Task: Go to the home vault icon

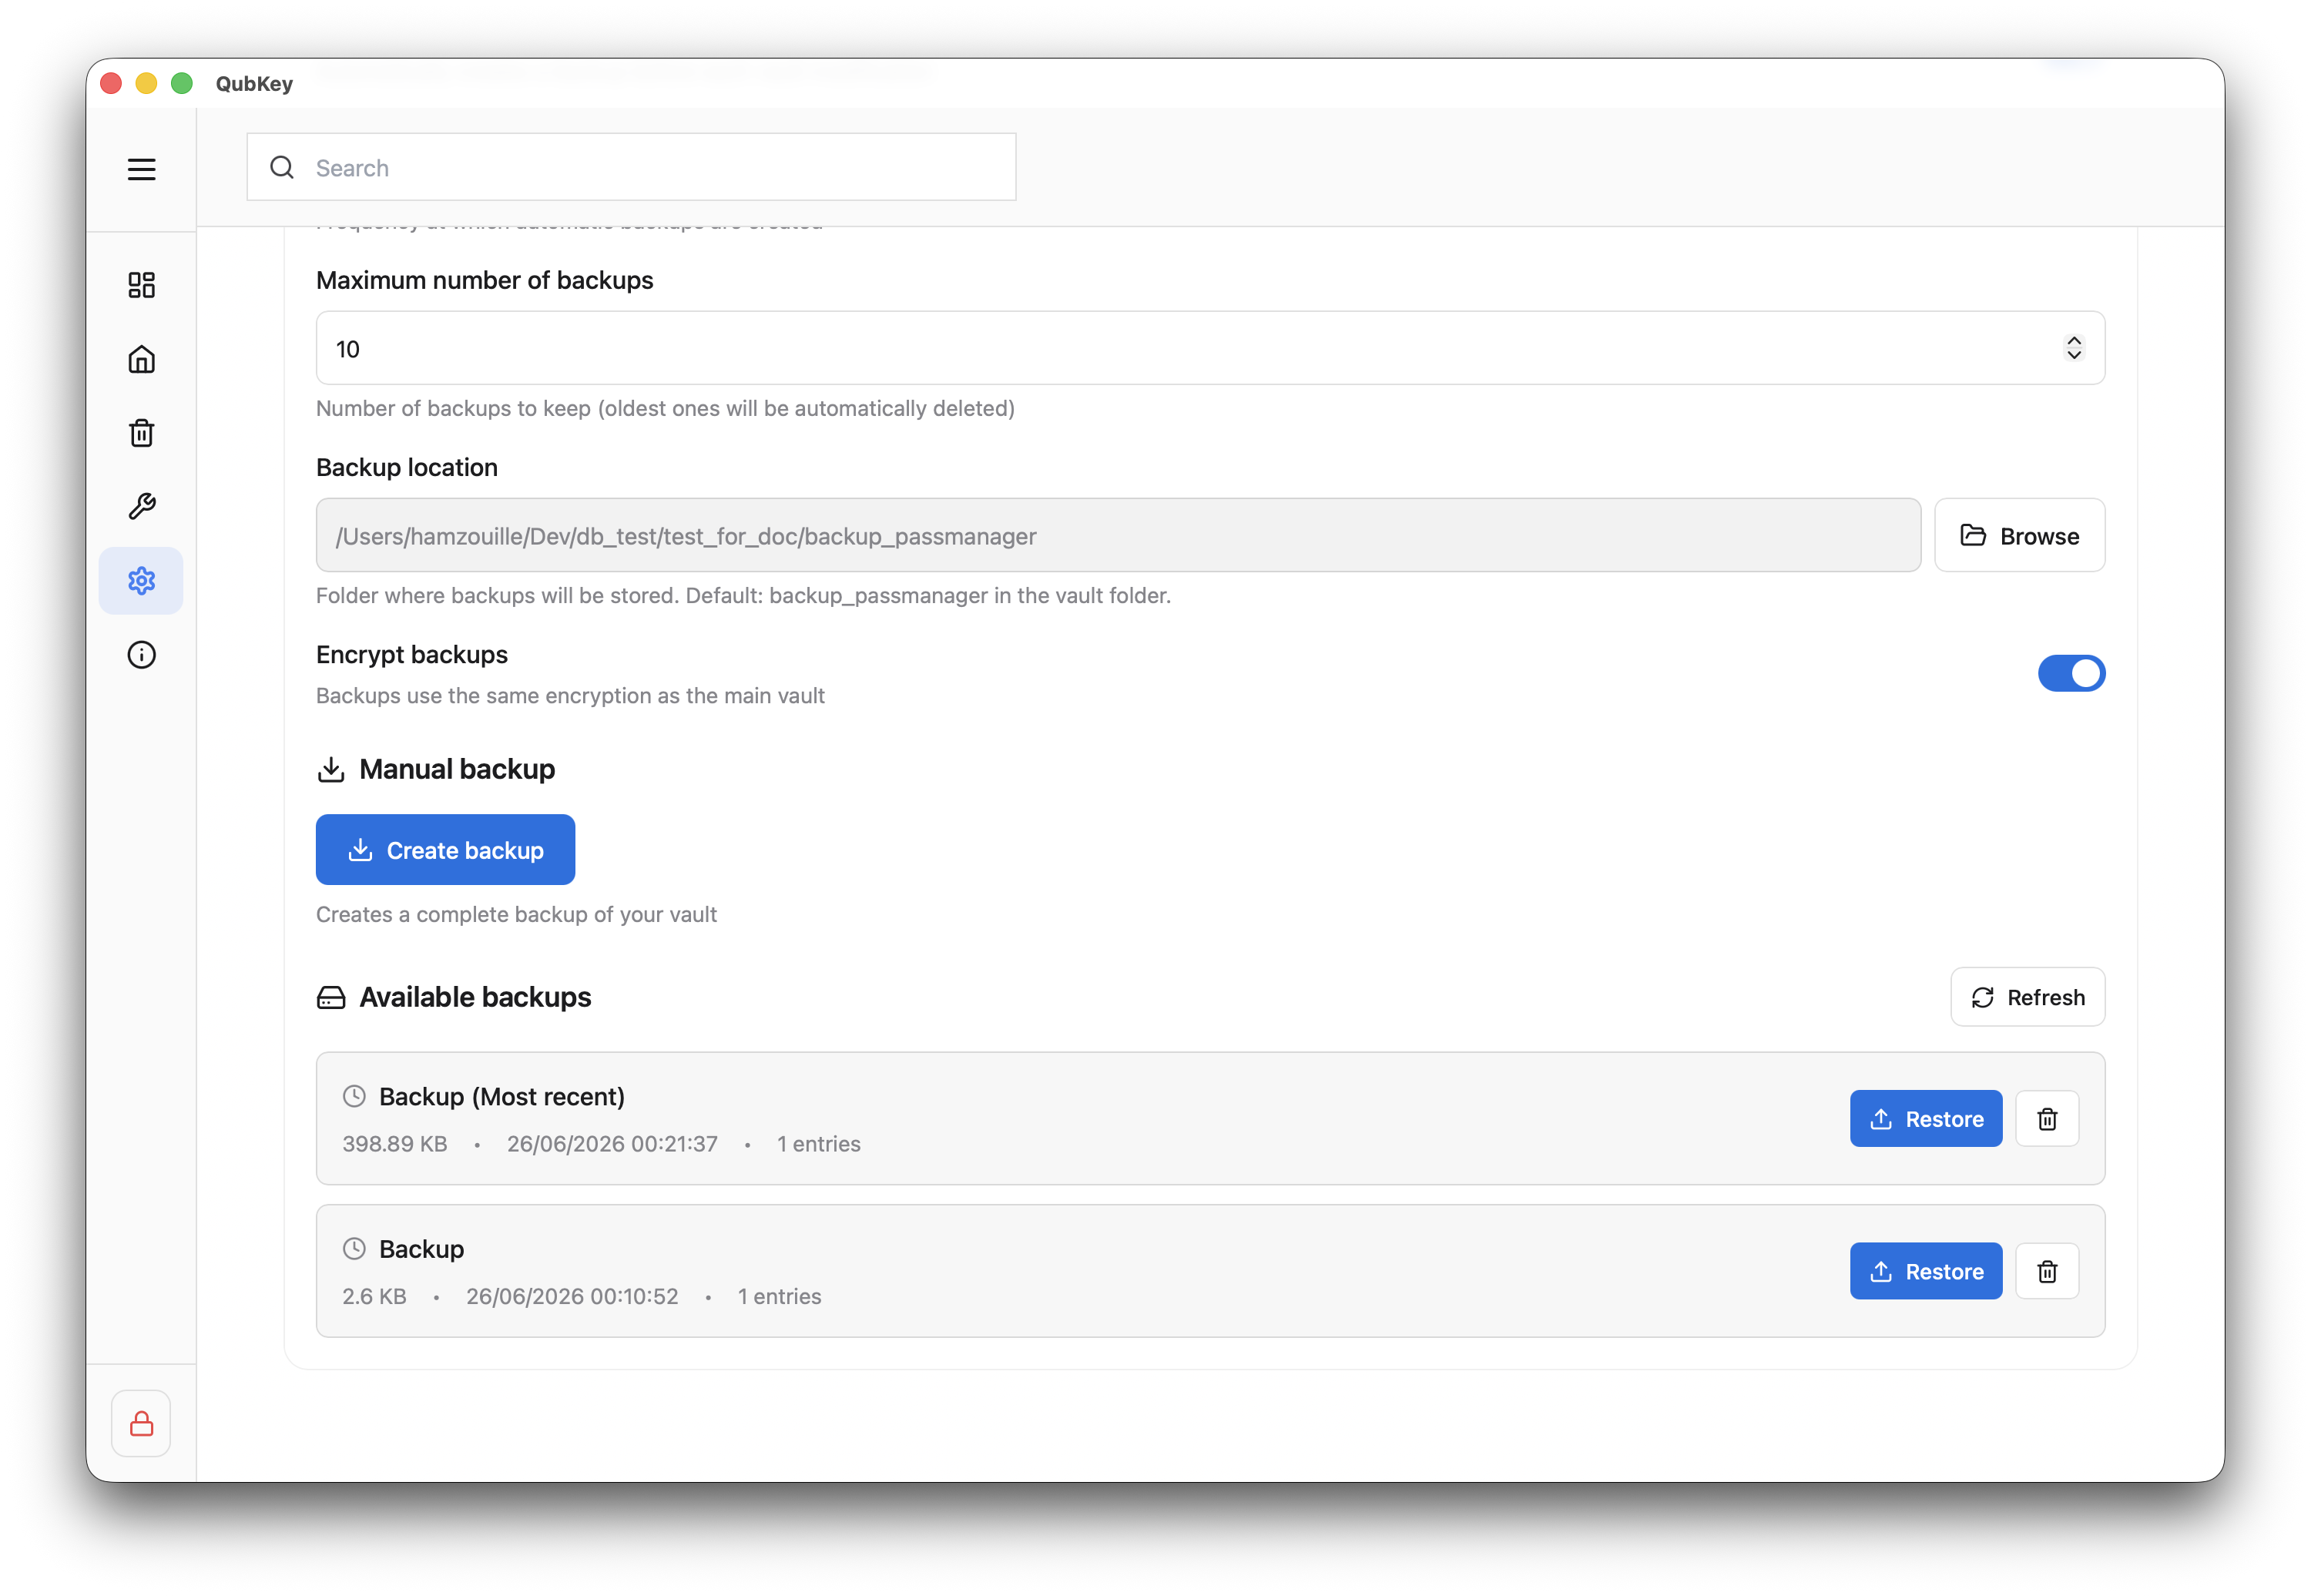Action: (141, 359)
